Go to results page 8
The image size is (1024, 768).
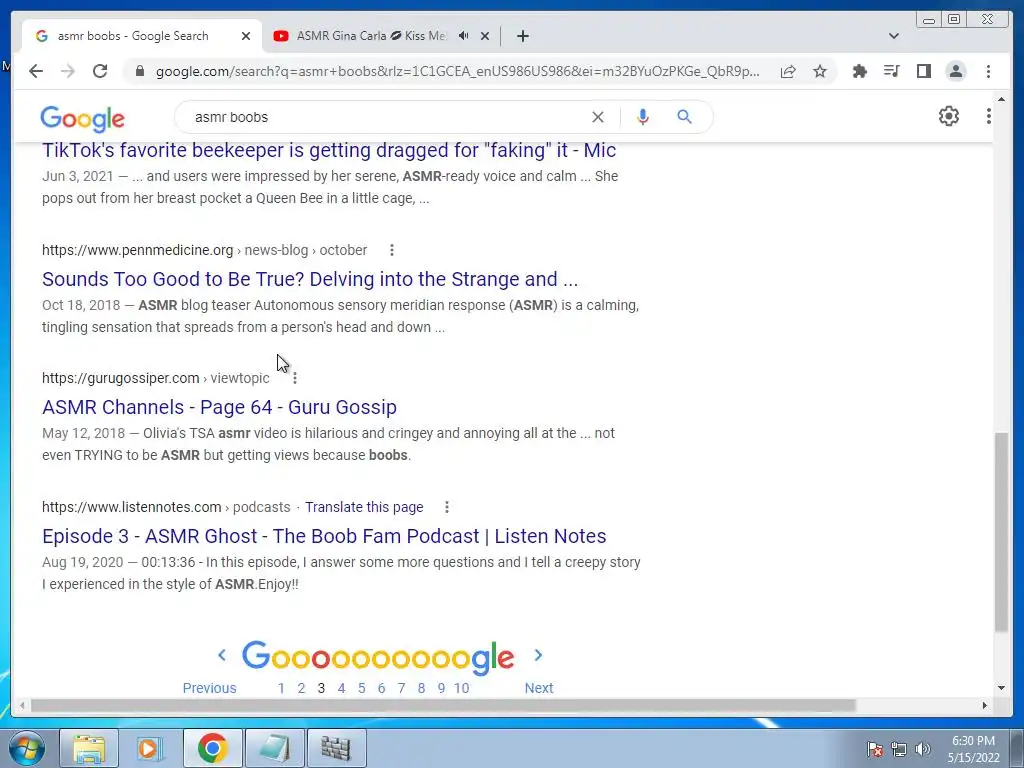[x=421, y=688]
